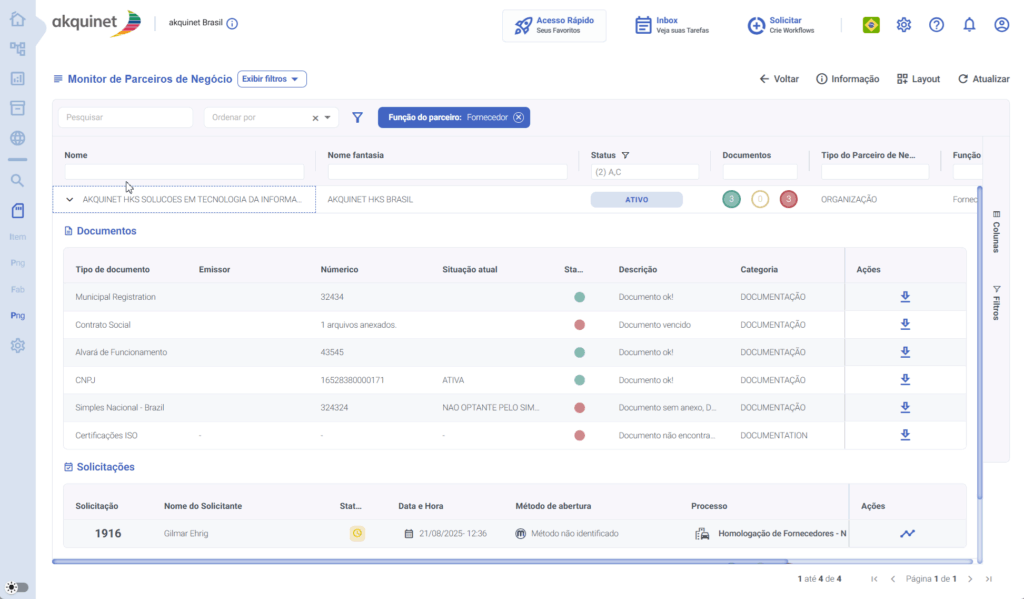
Task: Open the help question mark icon
Action: point(936,25)
